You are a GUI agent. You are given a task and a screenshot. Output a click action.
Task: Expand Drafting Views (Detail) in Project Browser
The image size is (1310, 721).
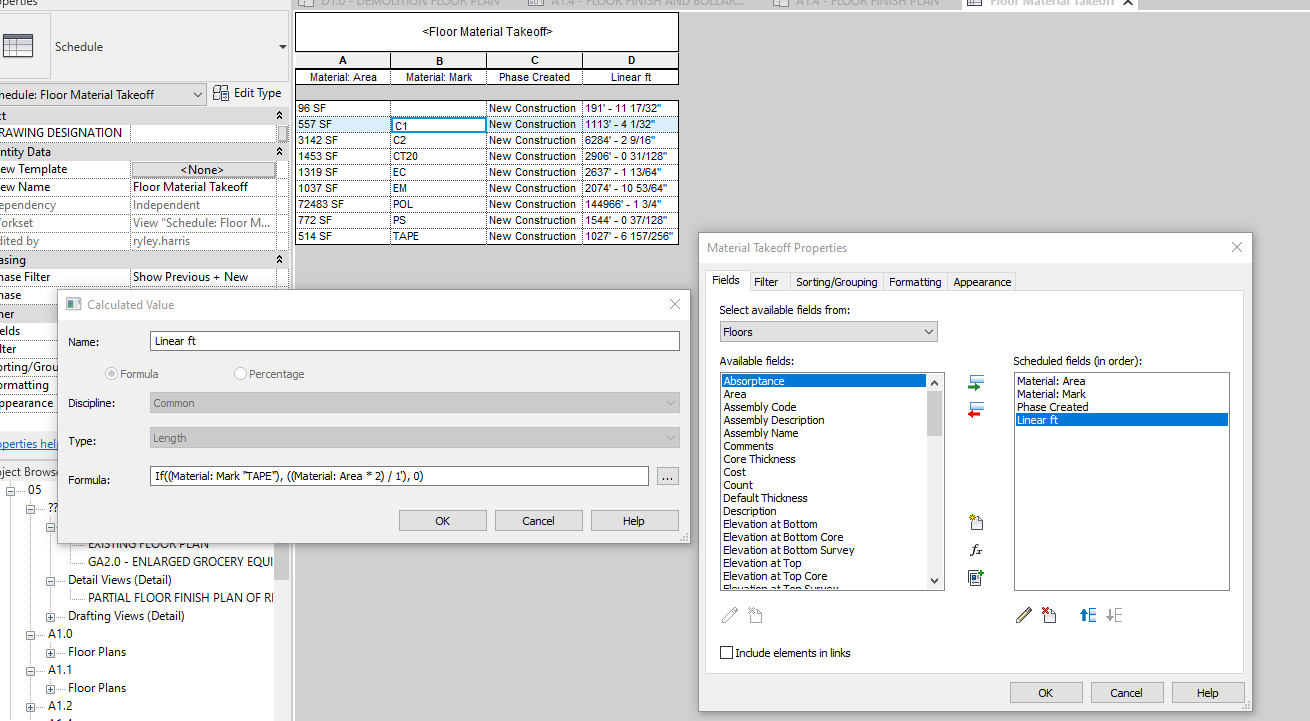click(x=51, y=616)
